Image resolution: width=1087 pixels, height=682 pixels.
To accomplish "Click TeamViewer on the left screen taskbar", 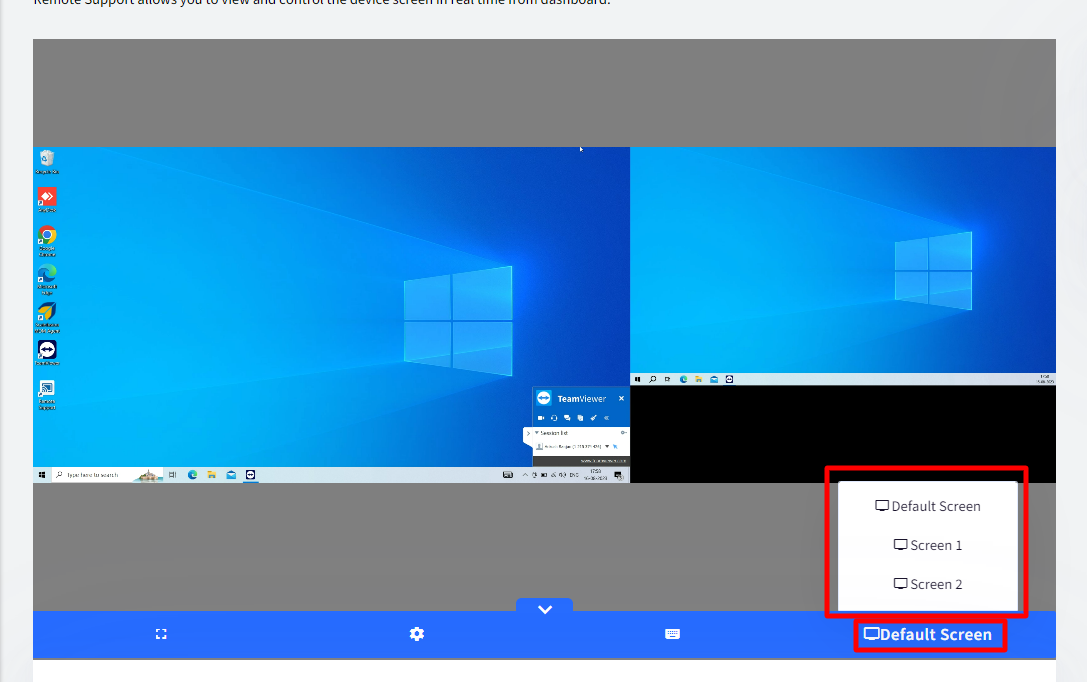I will pos(250,475).
